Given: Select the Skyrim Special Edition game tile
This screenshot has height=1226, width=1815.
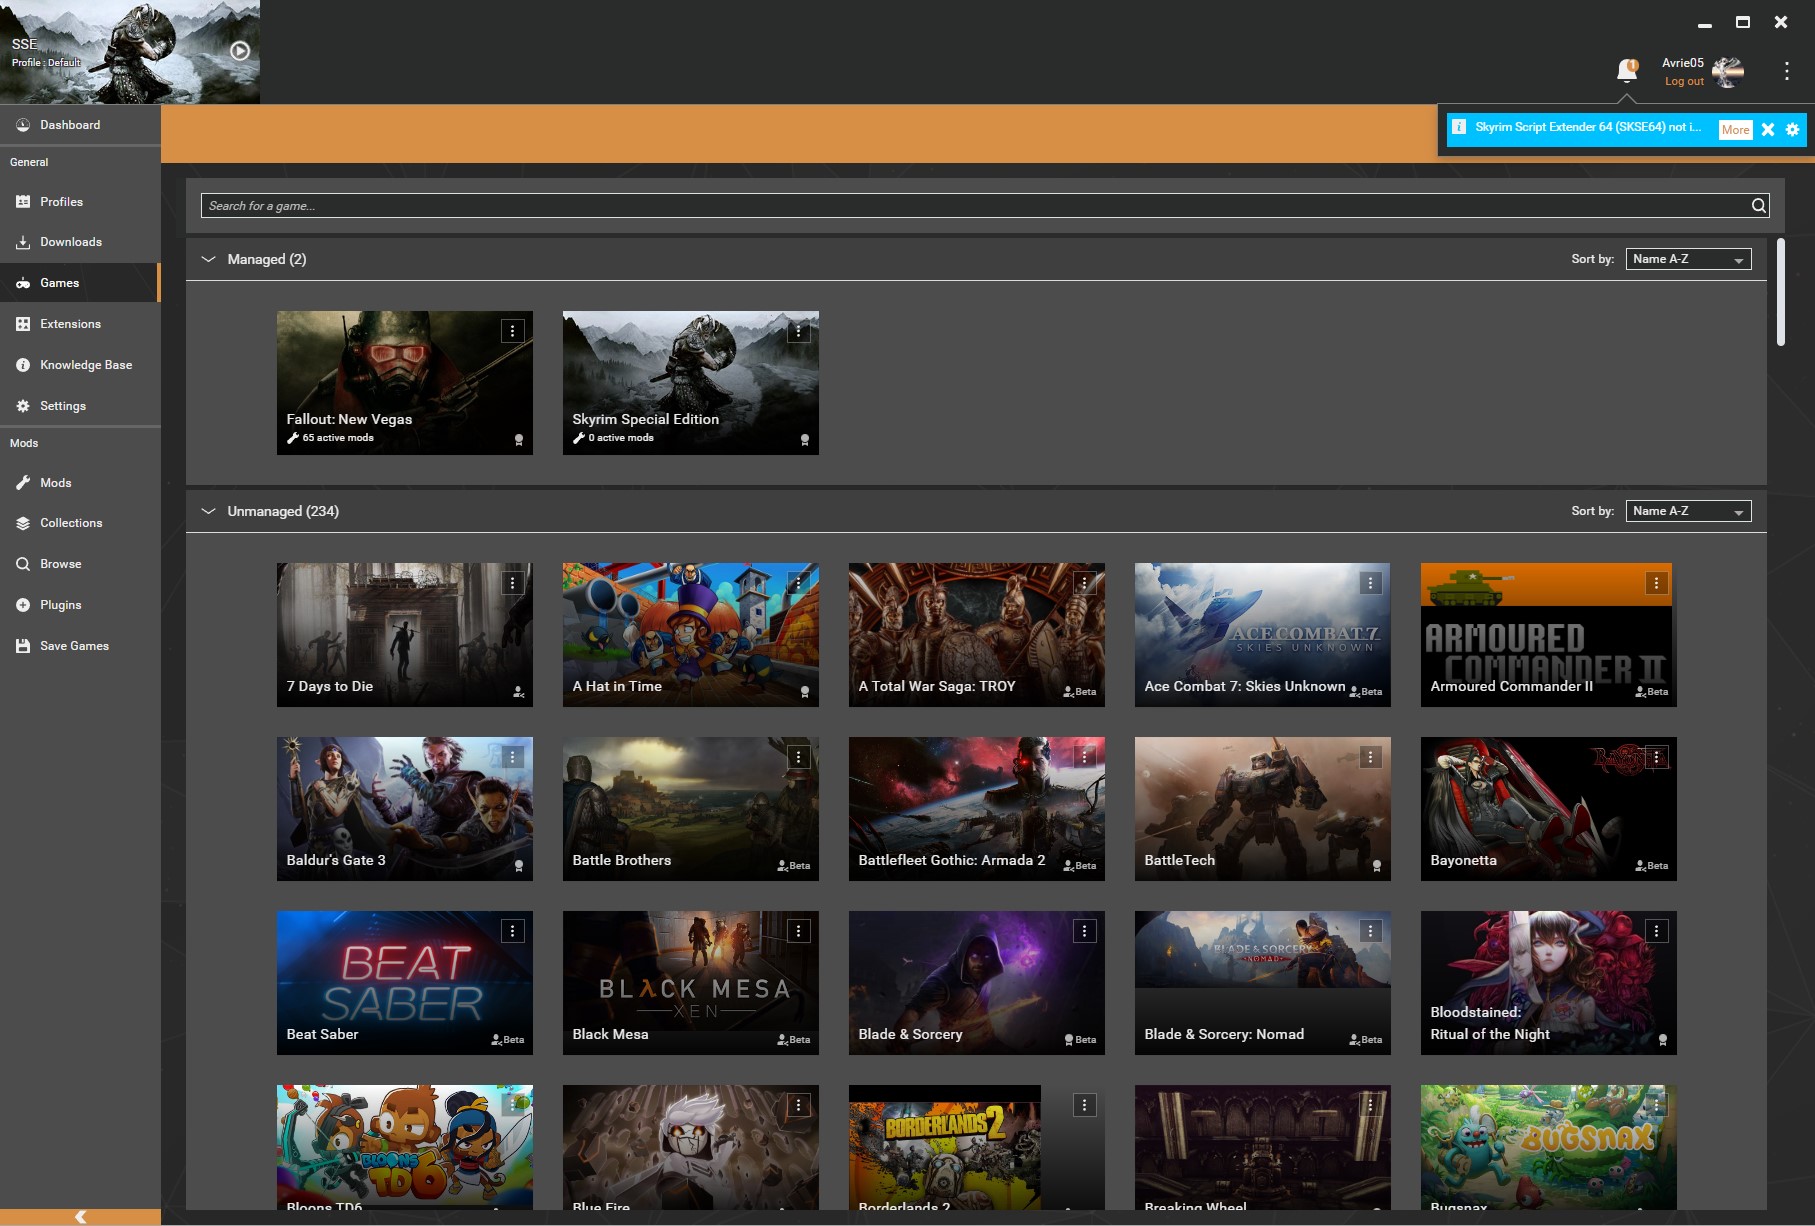Looking at the screenshot, I should click(x=691, y=383).
